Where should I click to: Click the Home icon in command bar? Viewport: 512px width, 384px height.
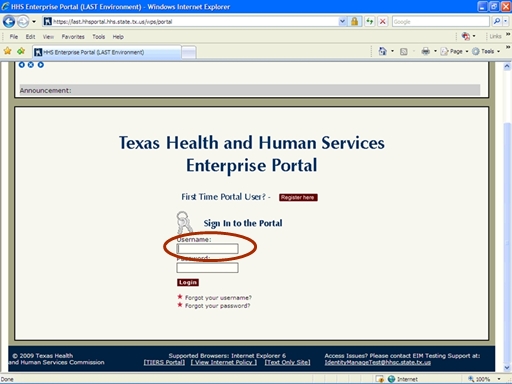[x=383, y=51]
